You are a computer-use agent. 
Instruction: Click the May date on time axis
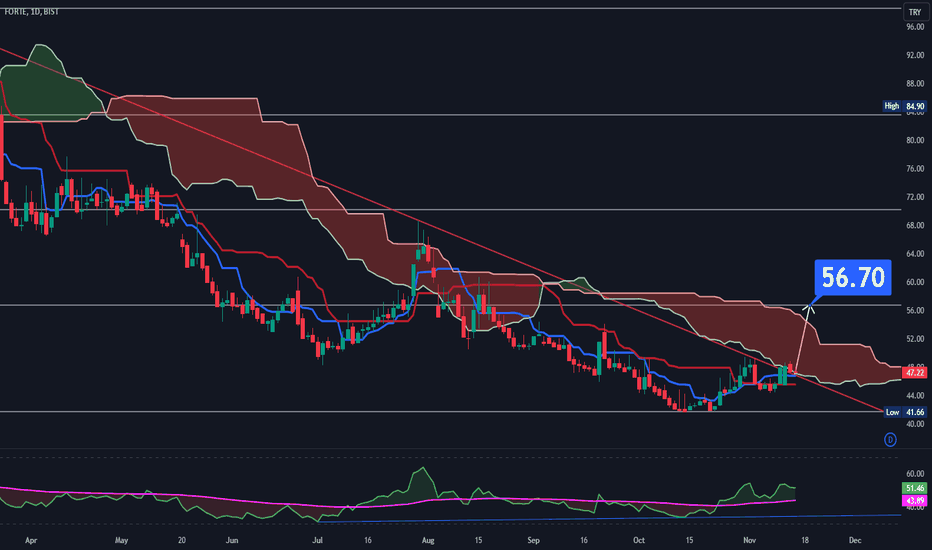click(121, 540)
